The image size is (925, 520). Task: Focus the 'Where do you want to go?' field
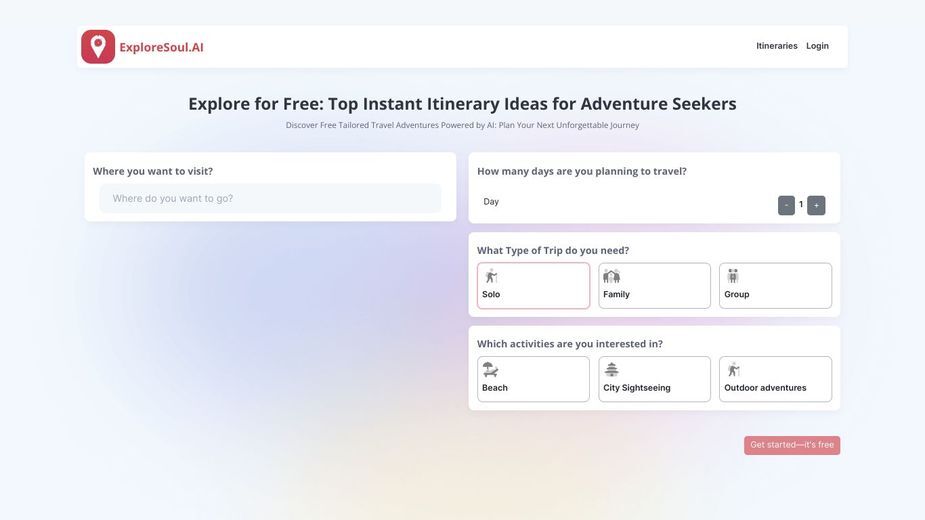(270, 198)
